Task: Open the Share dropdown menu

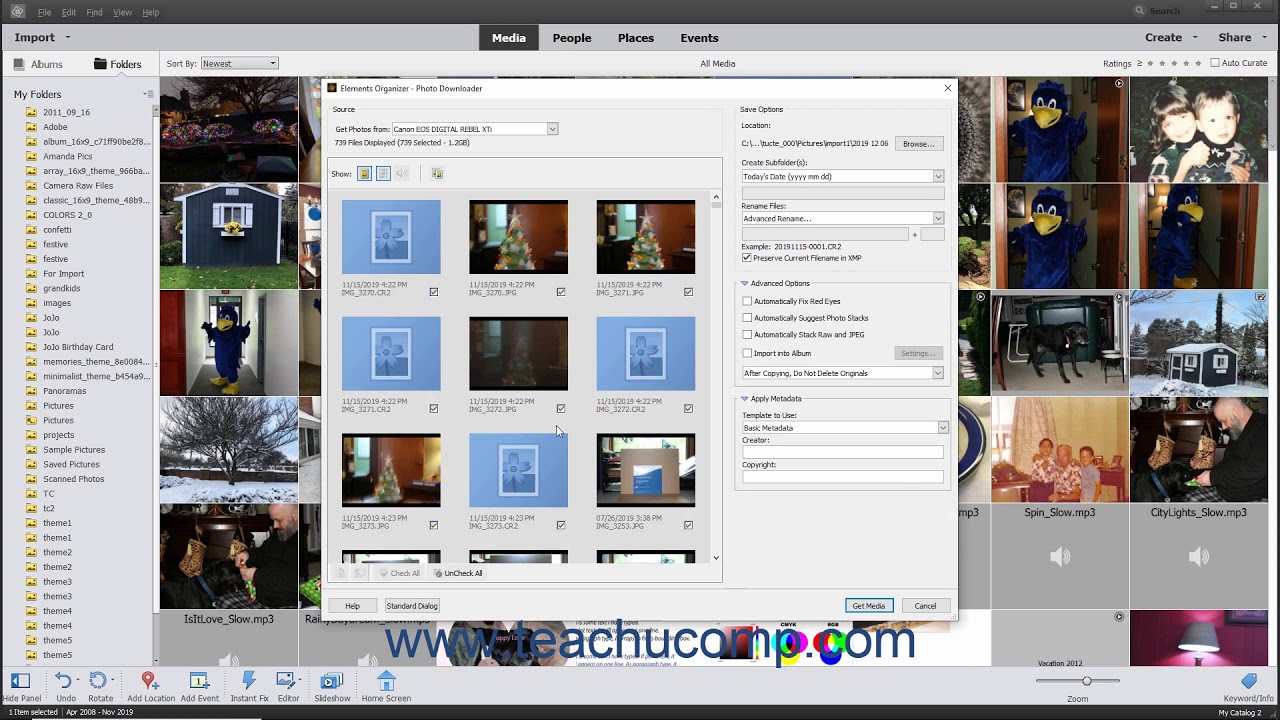Action: [1242, 37]
